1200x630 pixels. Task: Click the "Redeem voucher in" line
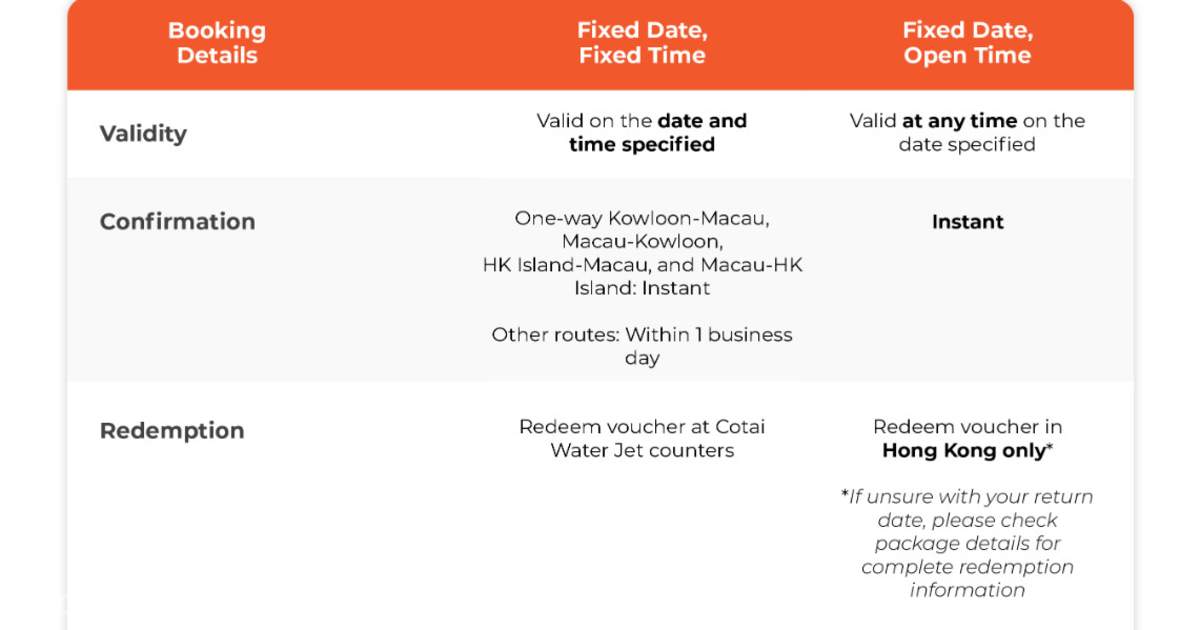tap(967, 427)
